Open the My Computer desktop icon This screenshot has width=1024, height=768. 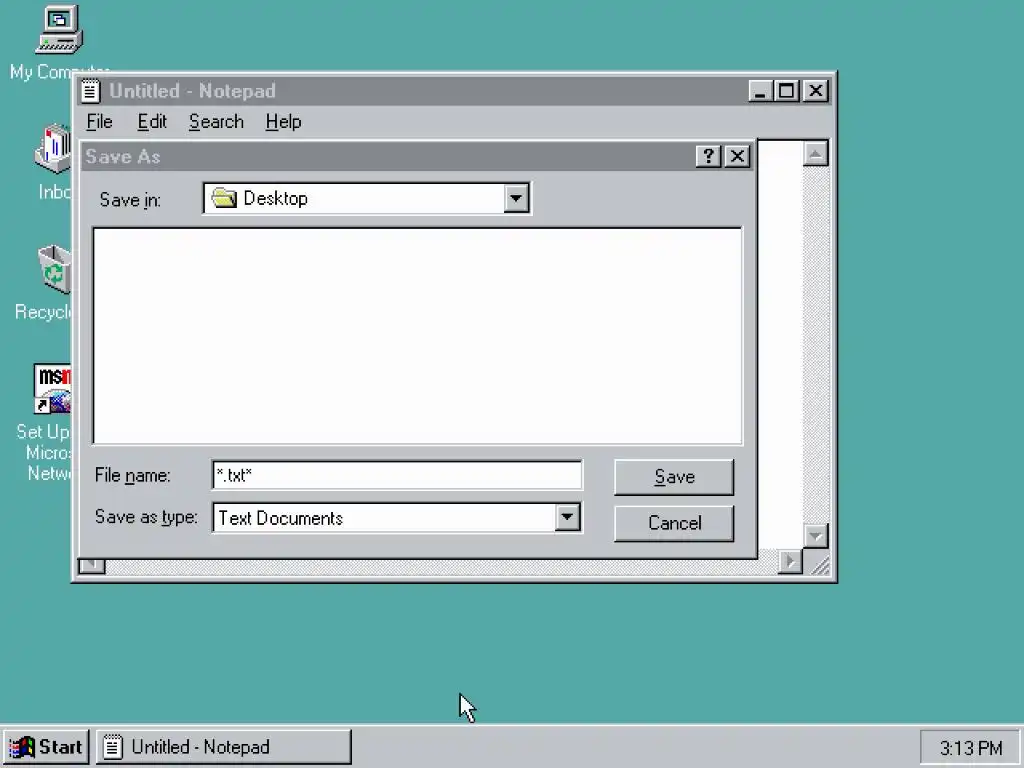(59, 29)
